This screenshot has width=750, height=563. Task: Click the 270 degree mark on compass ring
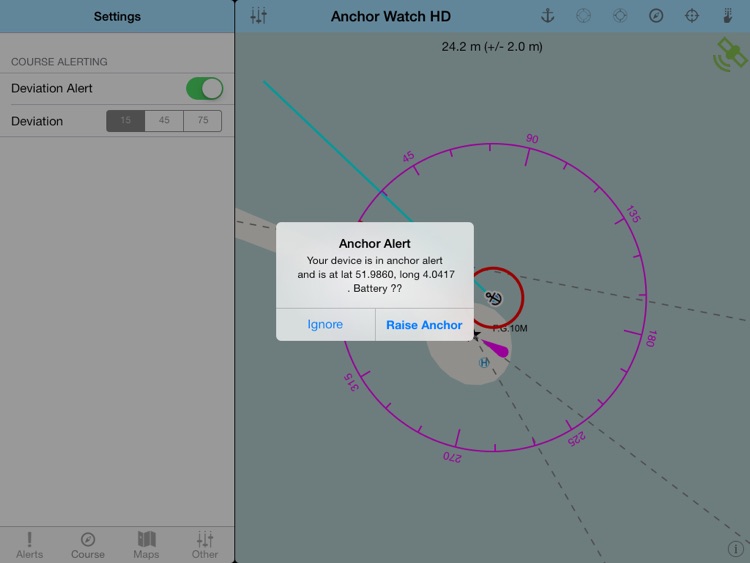pos(452,457)
